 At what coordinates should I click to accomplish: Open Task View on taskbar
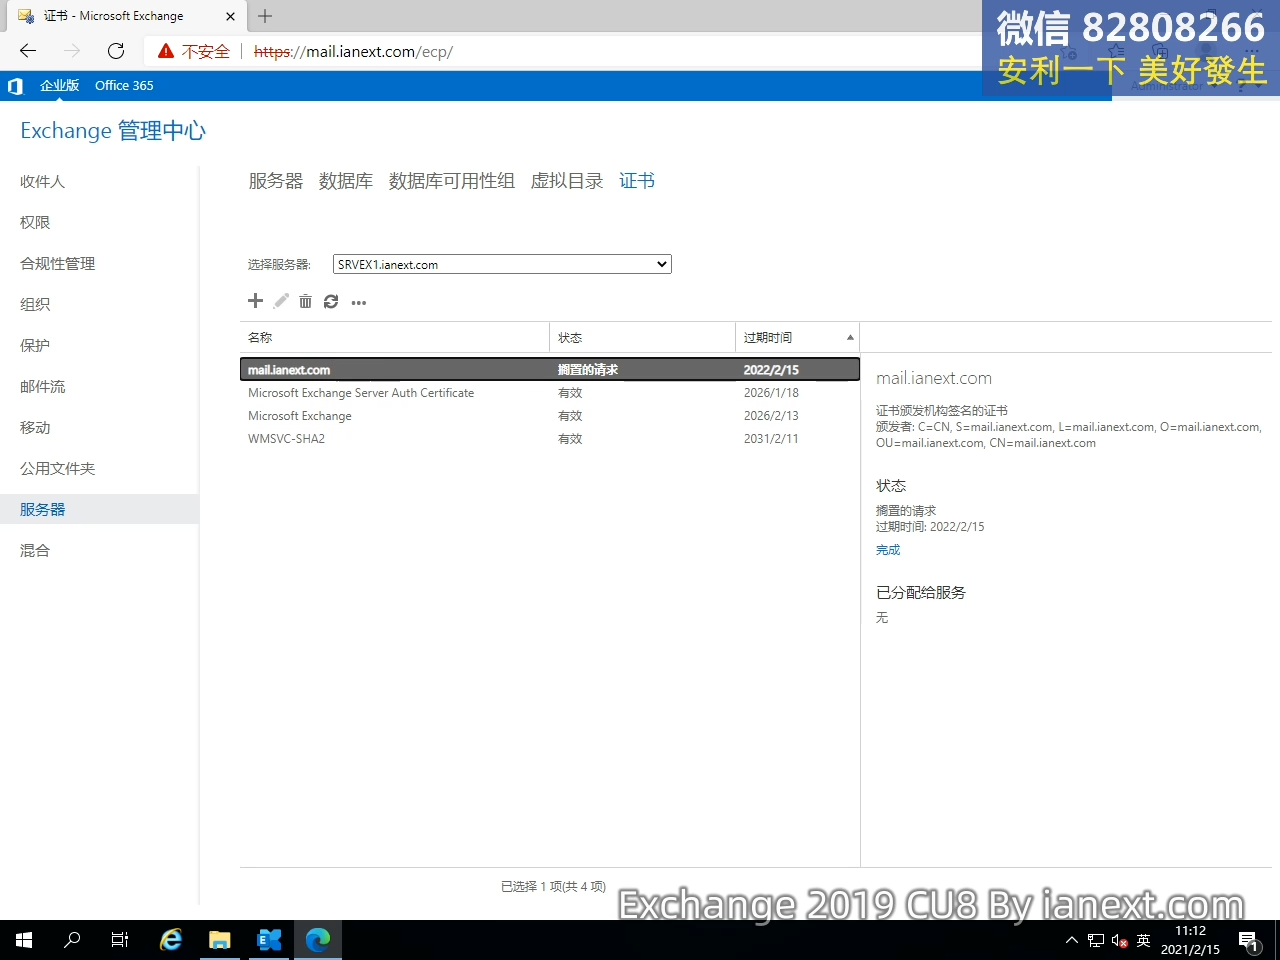pyautogui.click(x=120, y=940)
